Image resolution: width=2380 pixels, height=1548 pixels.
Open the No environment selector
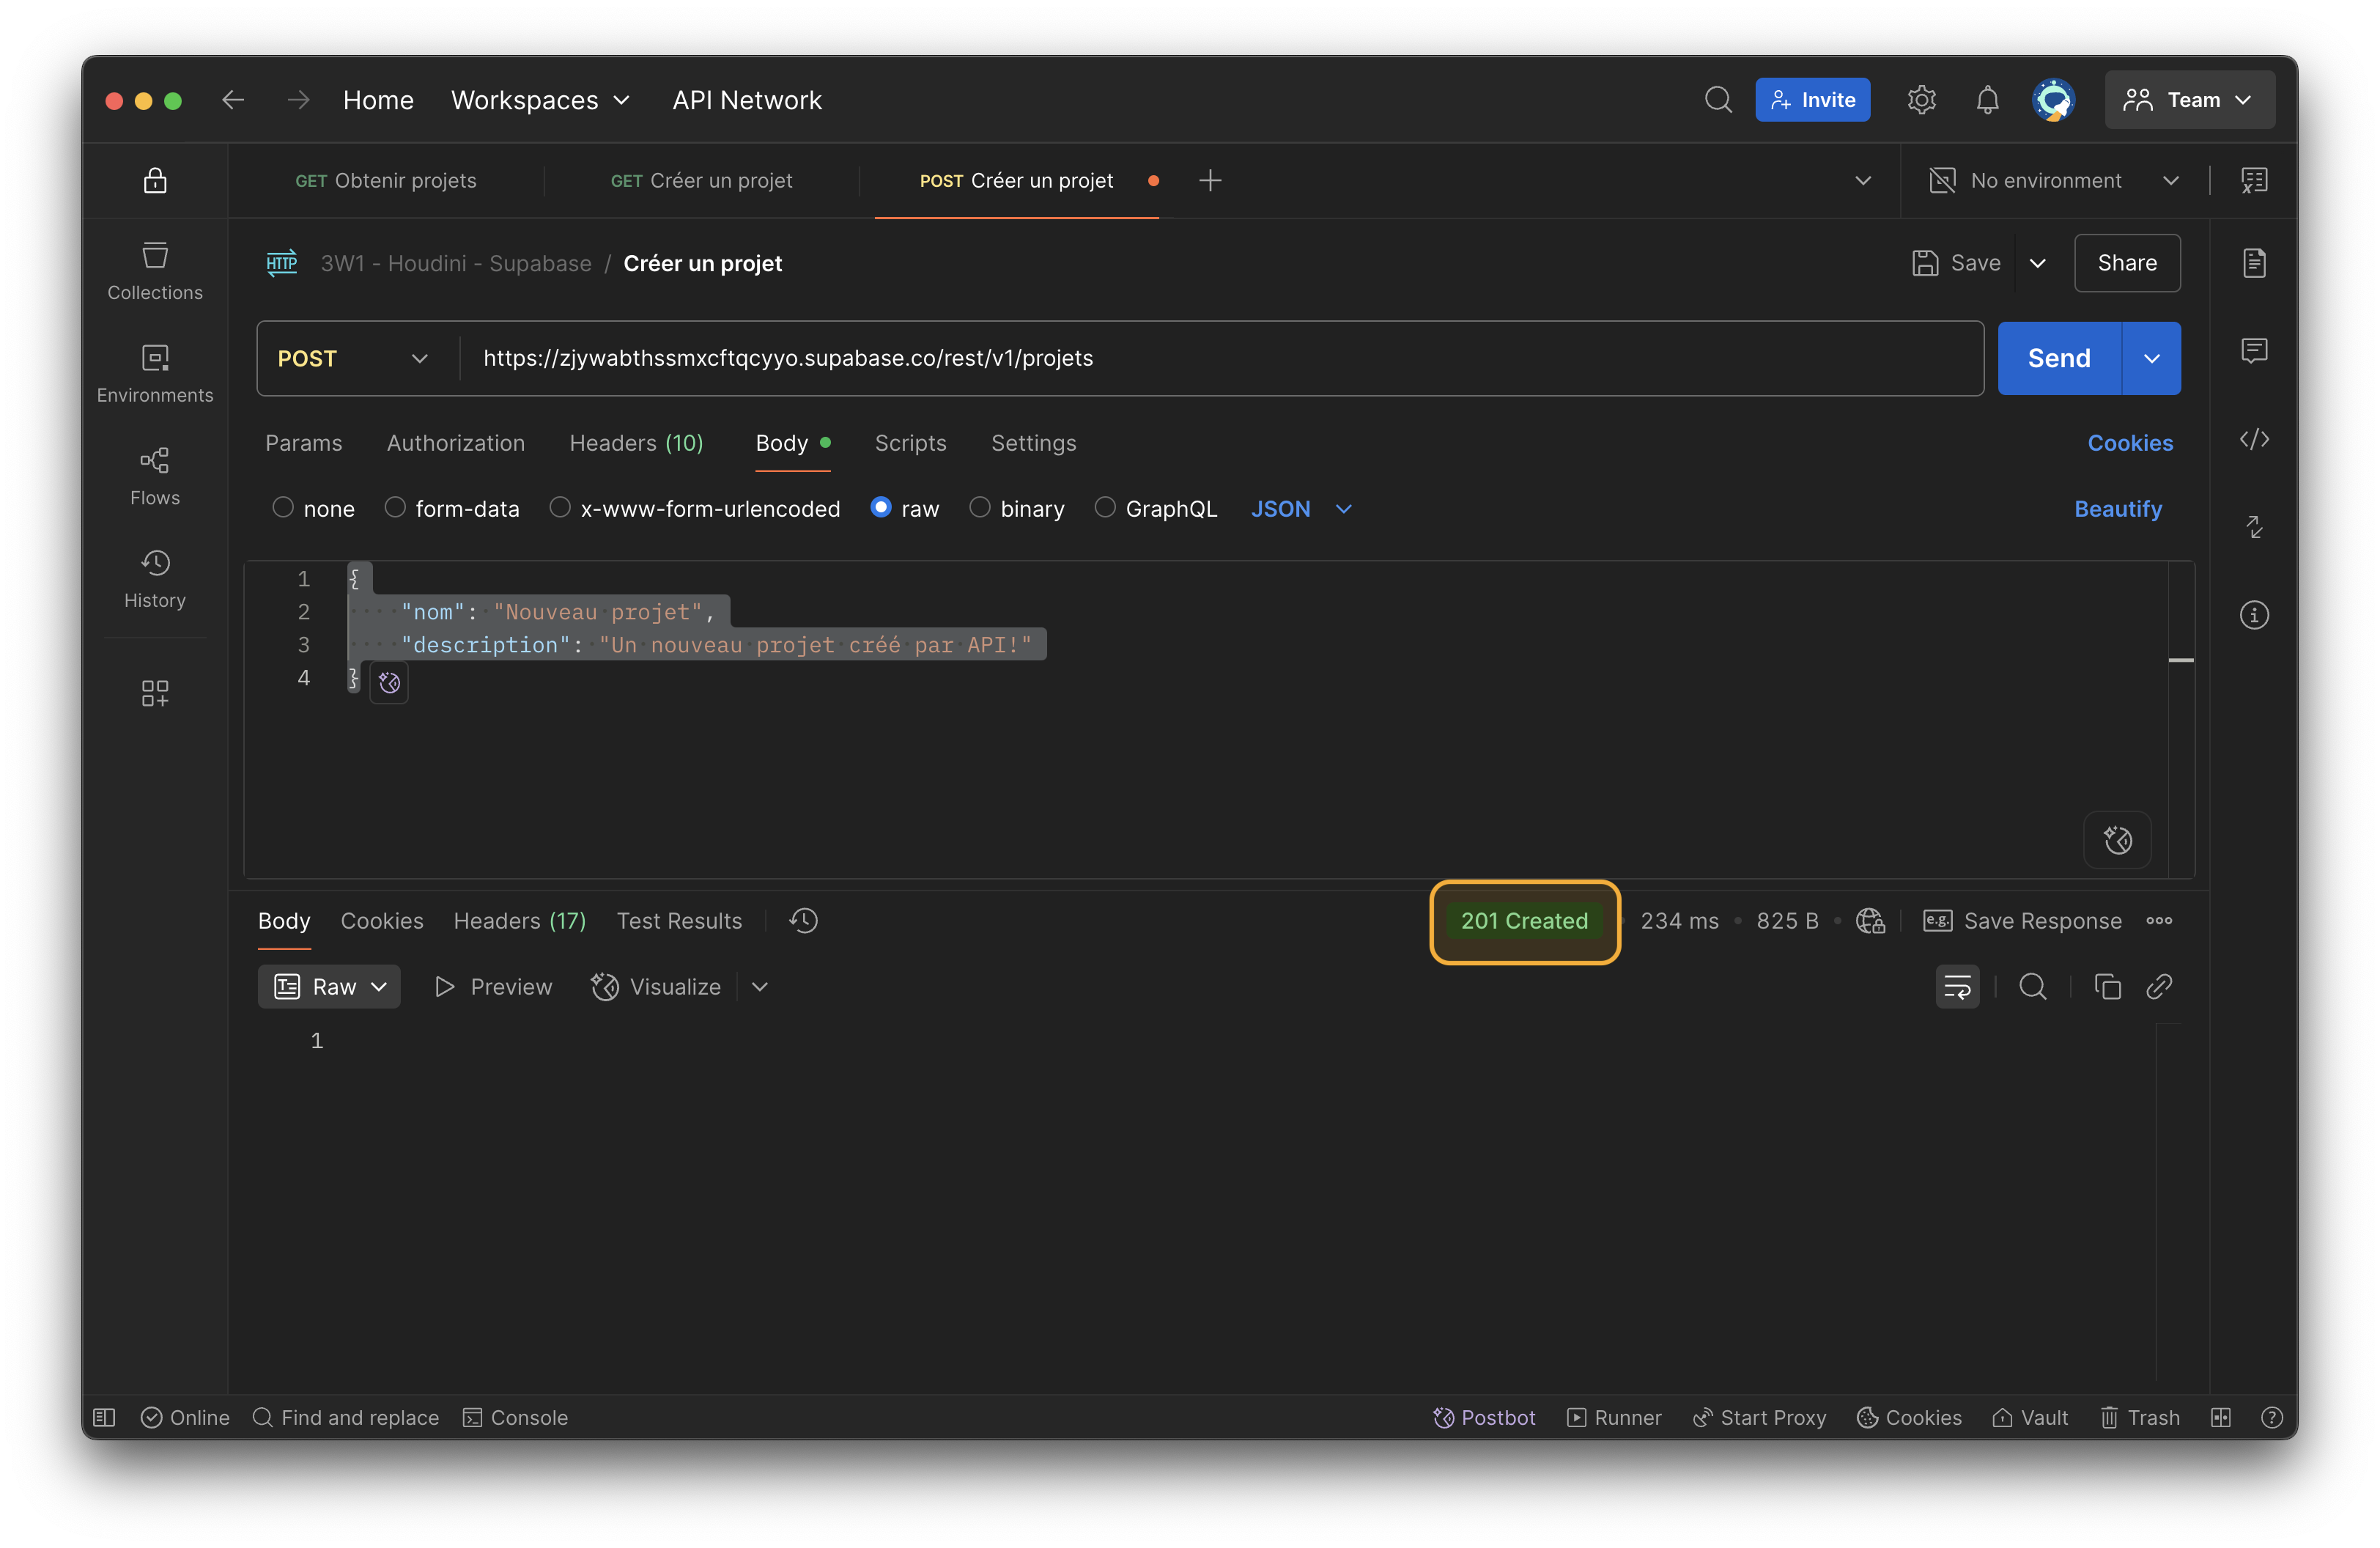pos(2055,181)
